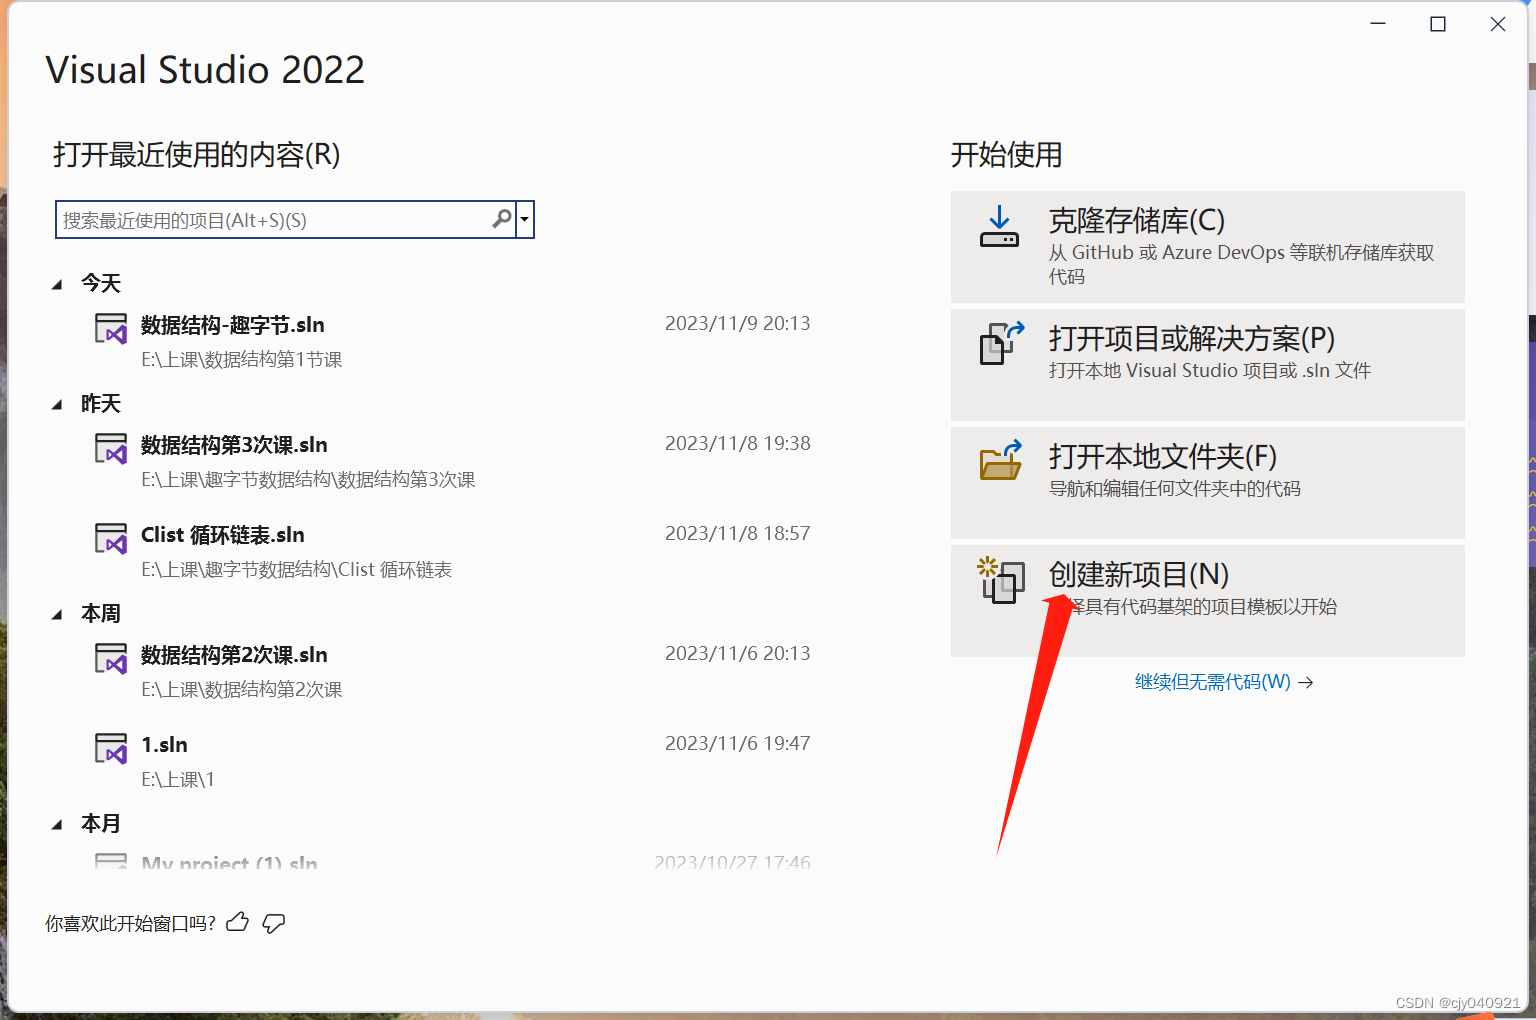
Task: Click the solution icon next to Clist 循环链表.sln
Action: (110, 538)
